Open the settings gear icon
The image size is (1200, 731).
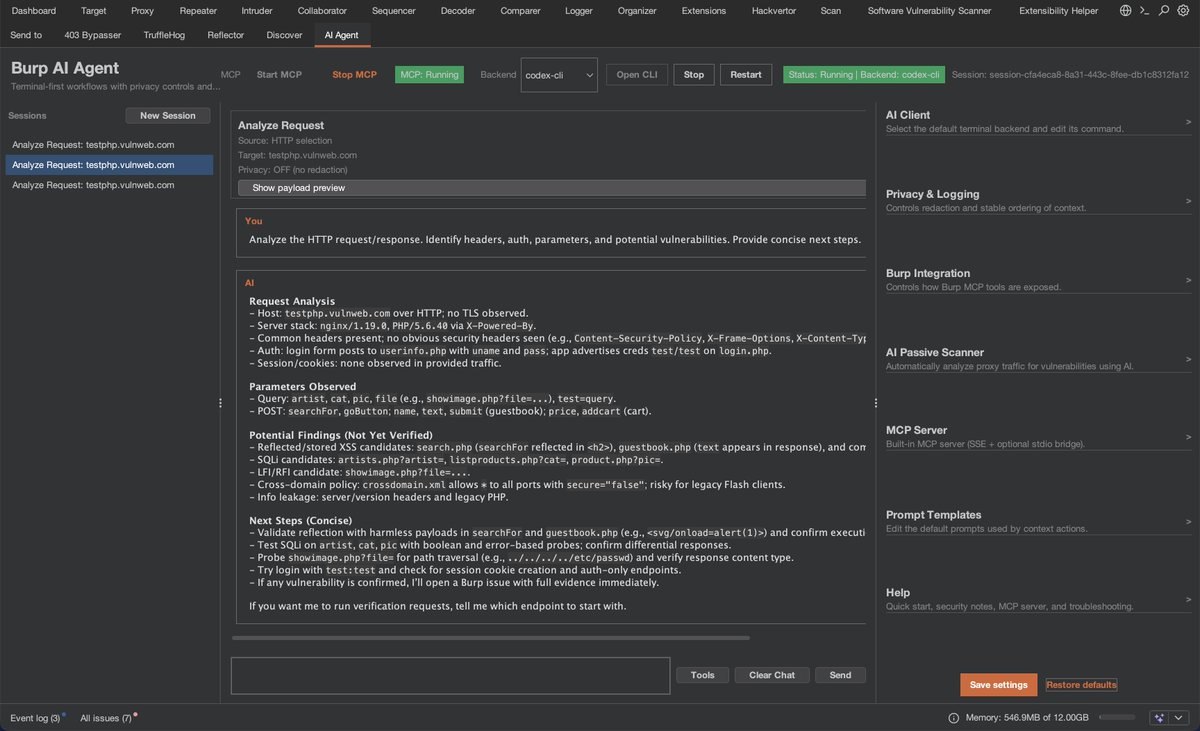tap(1183, 11)
